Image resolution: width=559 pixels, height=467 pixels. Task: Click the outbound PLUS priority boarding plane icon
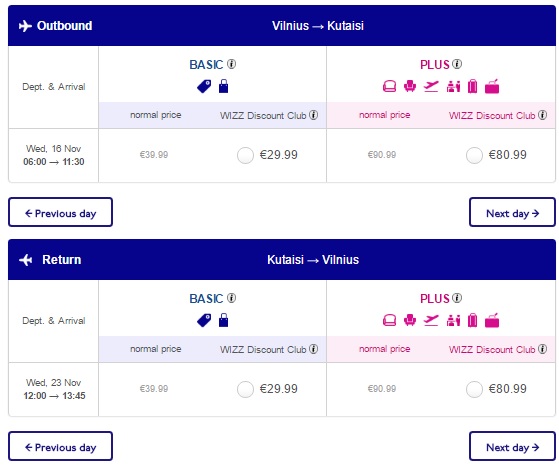[431, 86]
